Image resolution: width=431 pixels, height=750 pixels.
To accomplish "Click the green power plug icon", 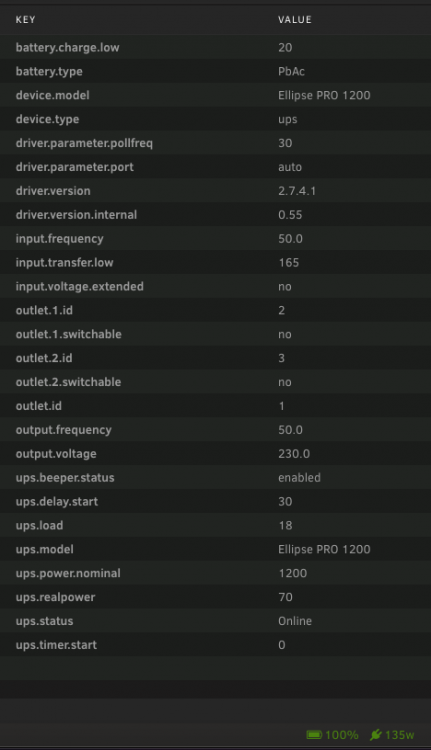I will tap(376, 734).
